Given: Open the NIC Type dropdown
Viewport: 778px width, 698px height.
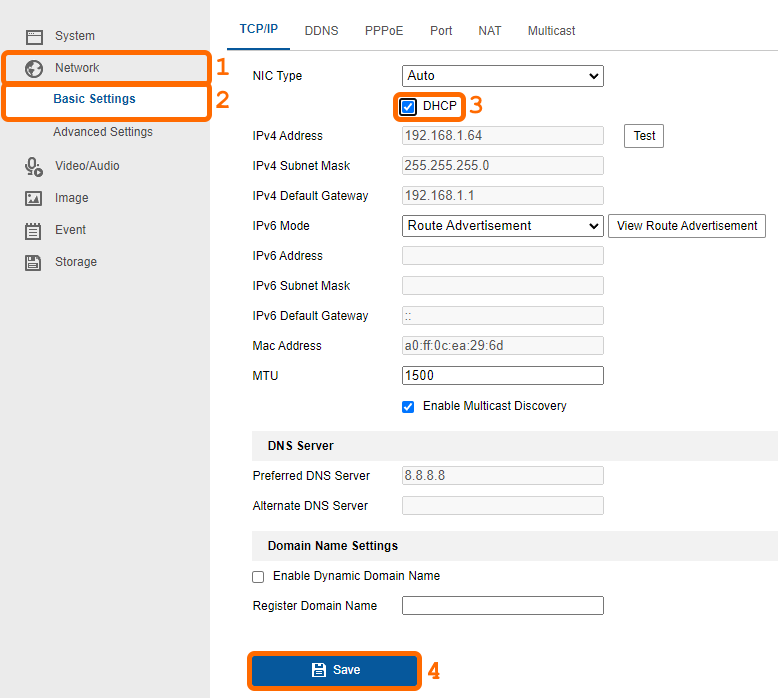Looking at the screenshot, I should (503, 76).
